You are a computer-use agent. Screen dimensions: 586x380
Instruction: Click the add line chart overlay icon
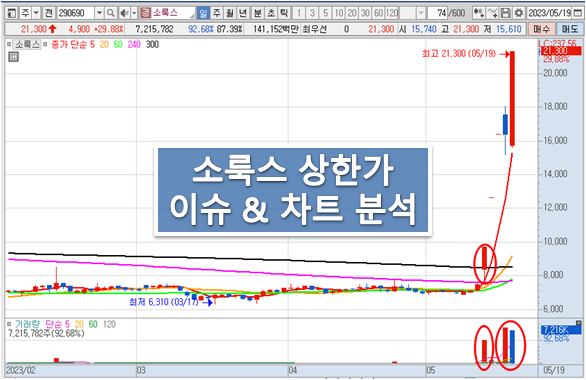click(492, 13)
